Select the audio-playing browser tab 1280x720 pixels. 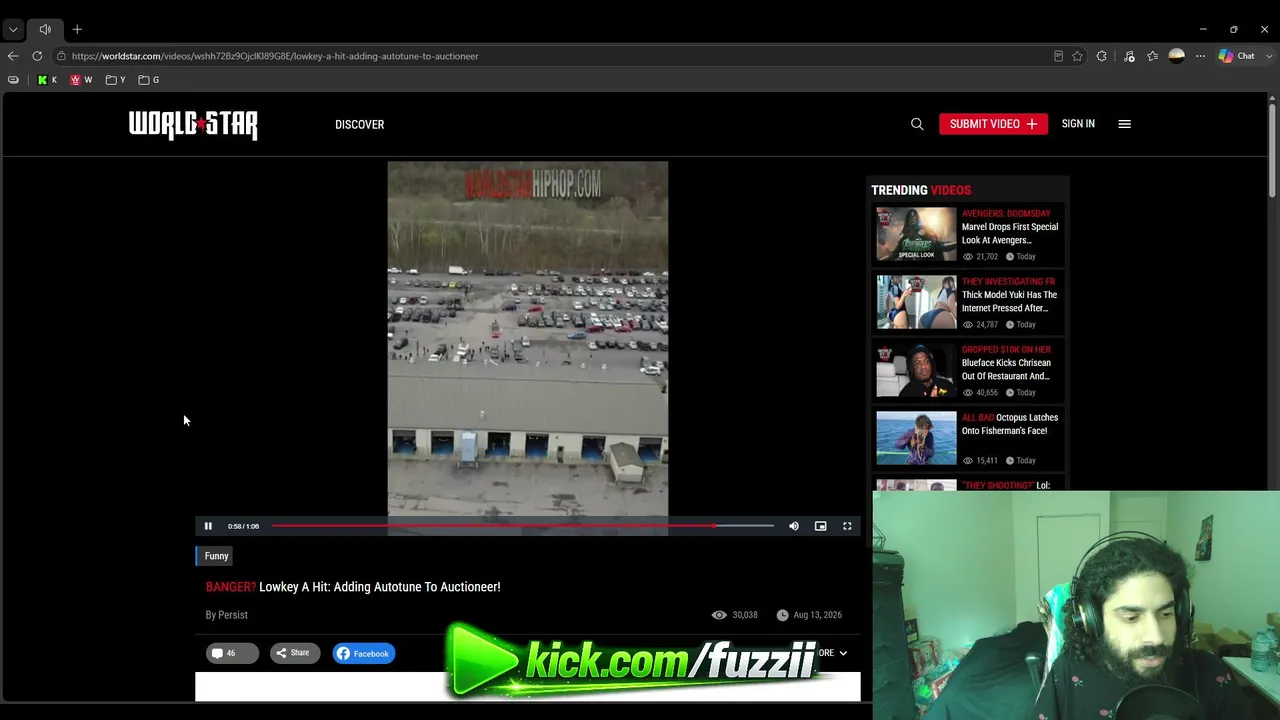45,30
